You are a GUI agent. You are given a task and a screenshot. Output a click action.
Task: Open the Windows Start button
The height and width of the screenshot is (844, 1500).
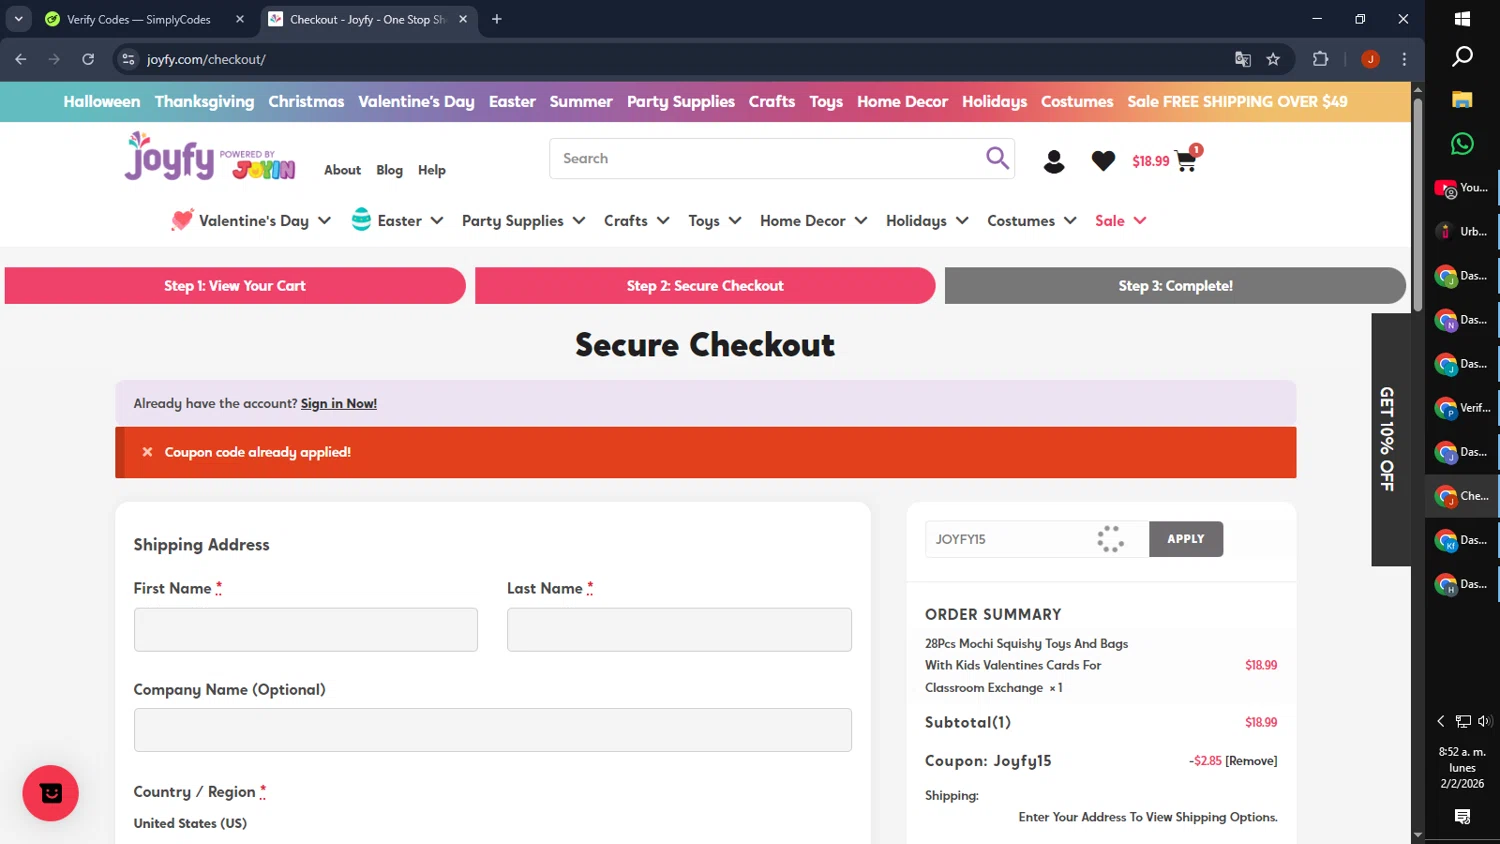[1462, 19]
